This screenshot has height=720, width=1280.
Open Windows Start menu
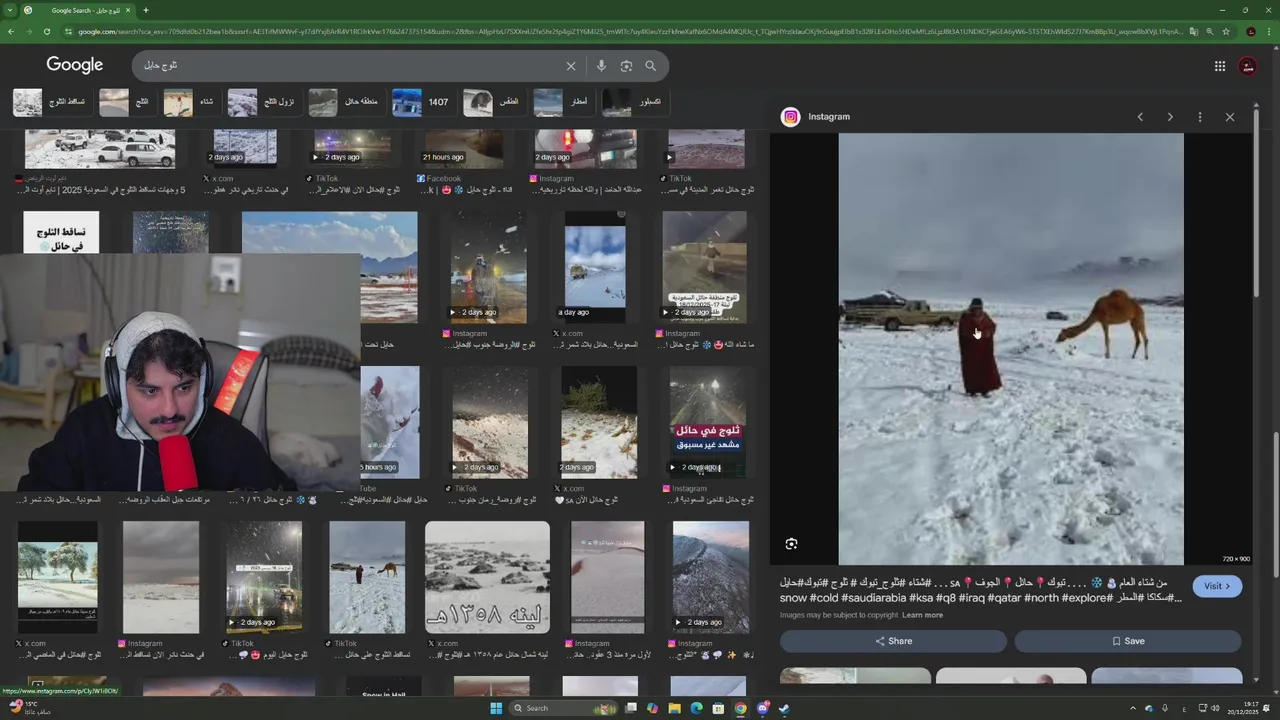point(495,708)
